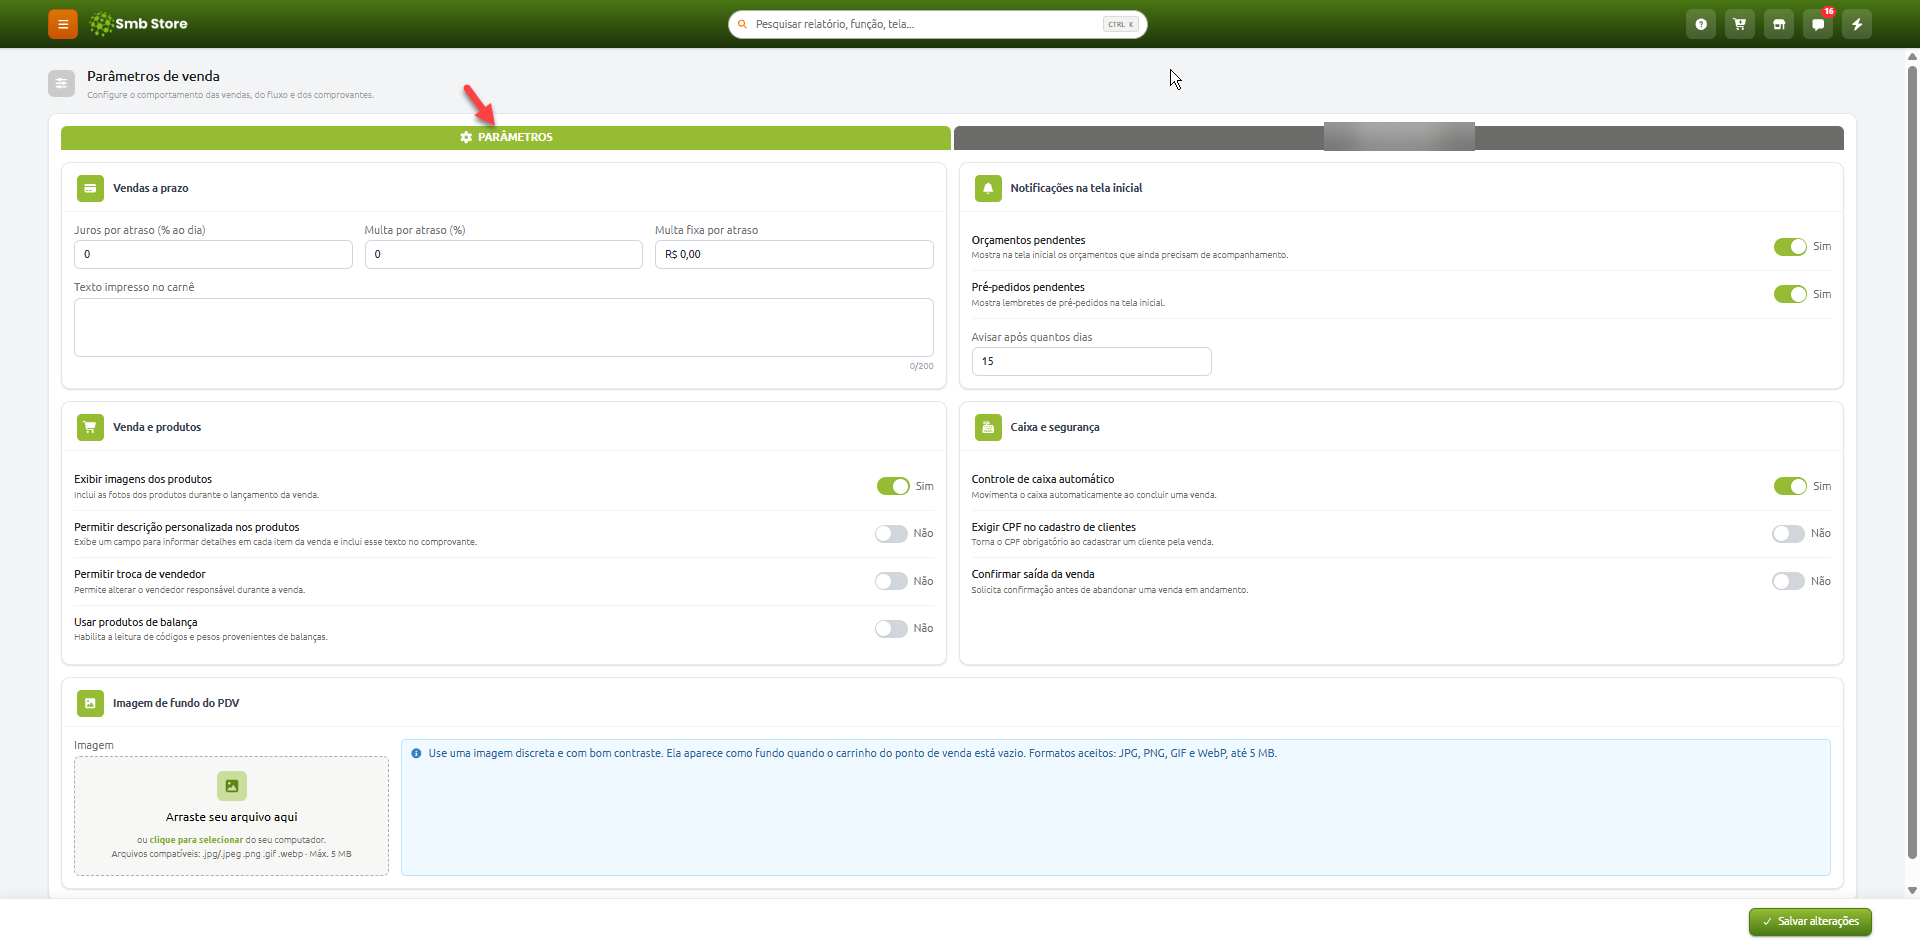Toggle Orçamentos pendentes switch

tap(1790, 247)
